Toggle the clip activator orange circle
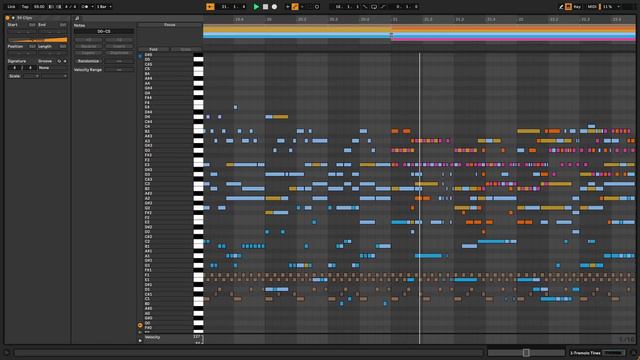 click(x=7, y=18)
